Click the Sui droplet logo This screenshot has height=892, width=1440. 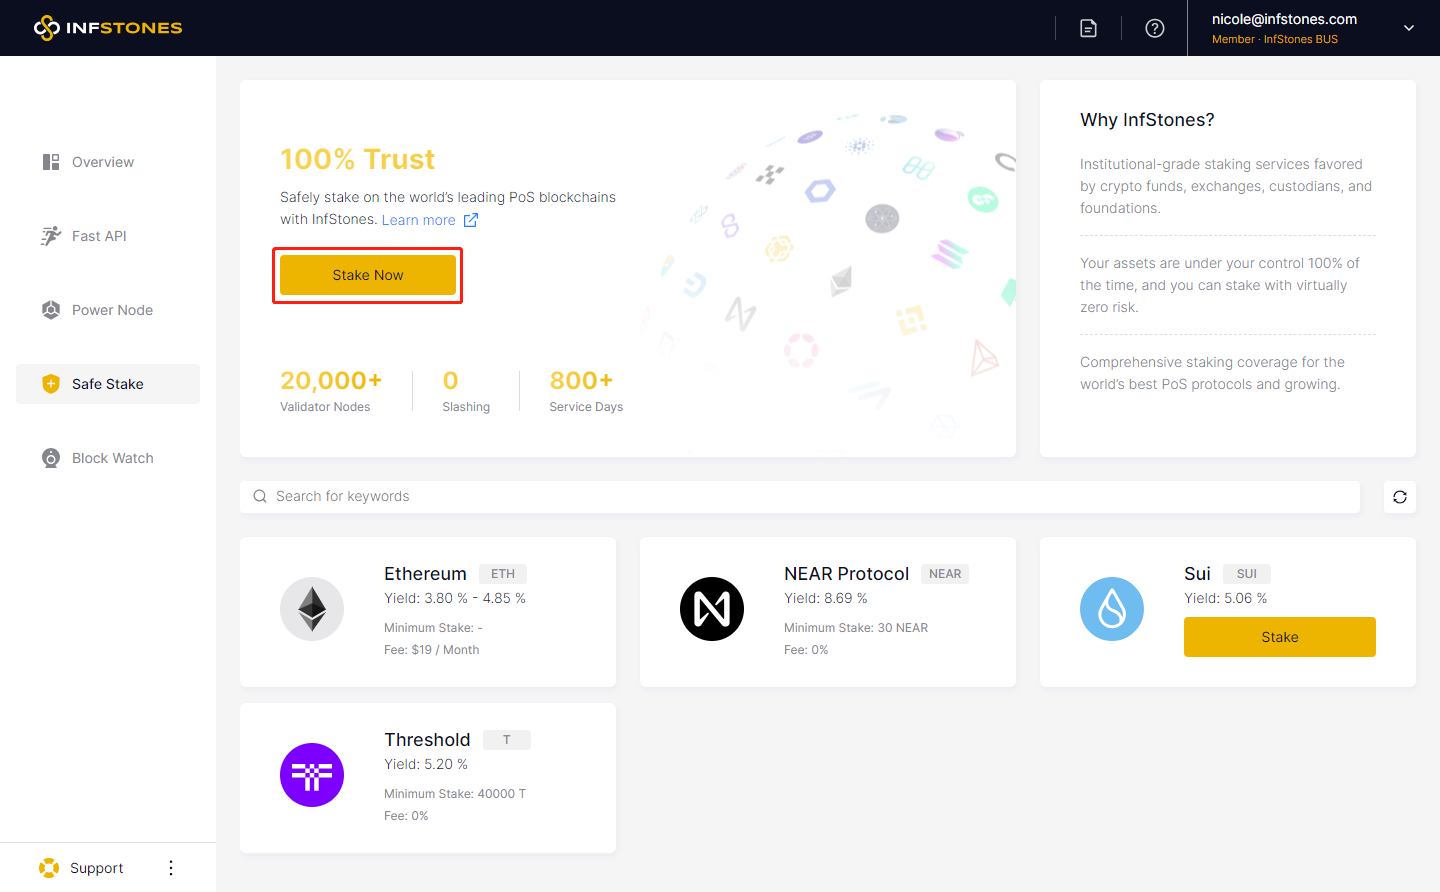pos(1112,609)
